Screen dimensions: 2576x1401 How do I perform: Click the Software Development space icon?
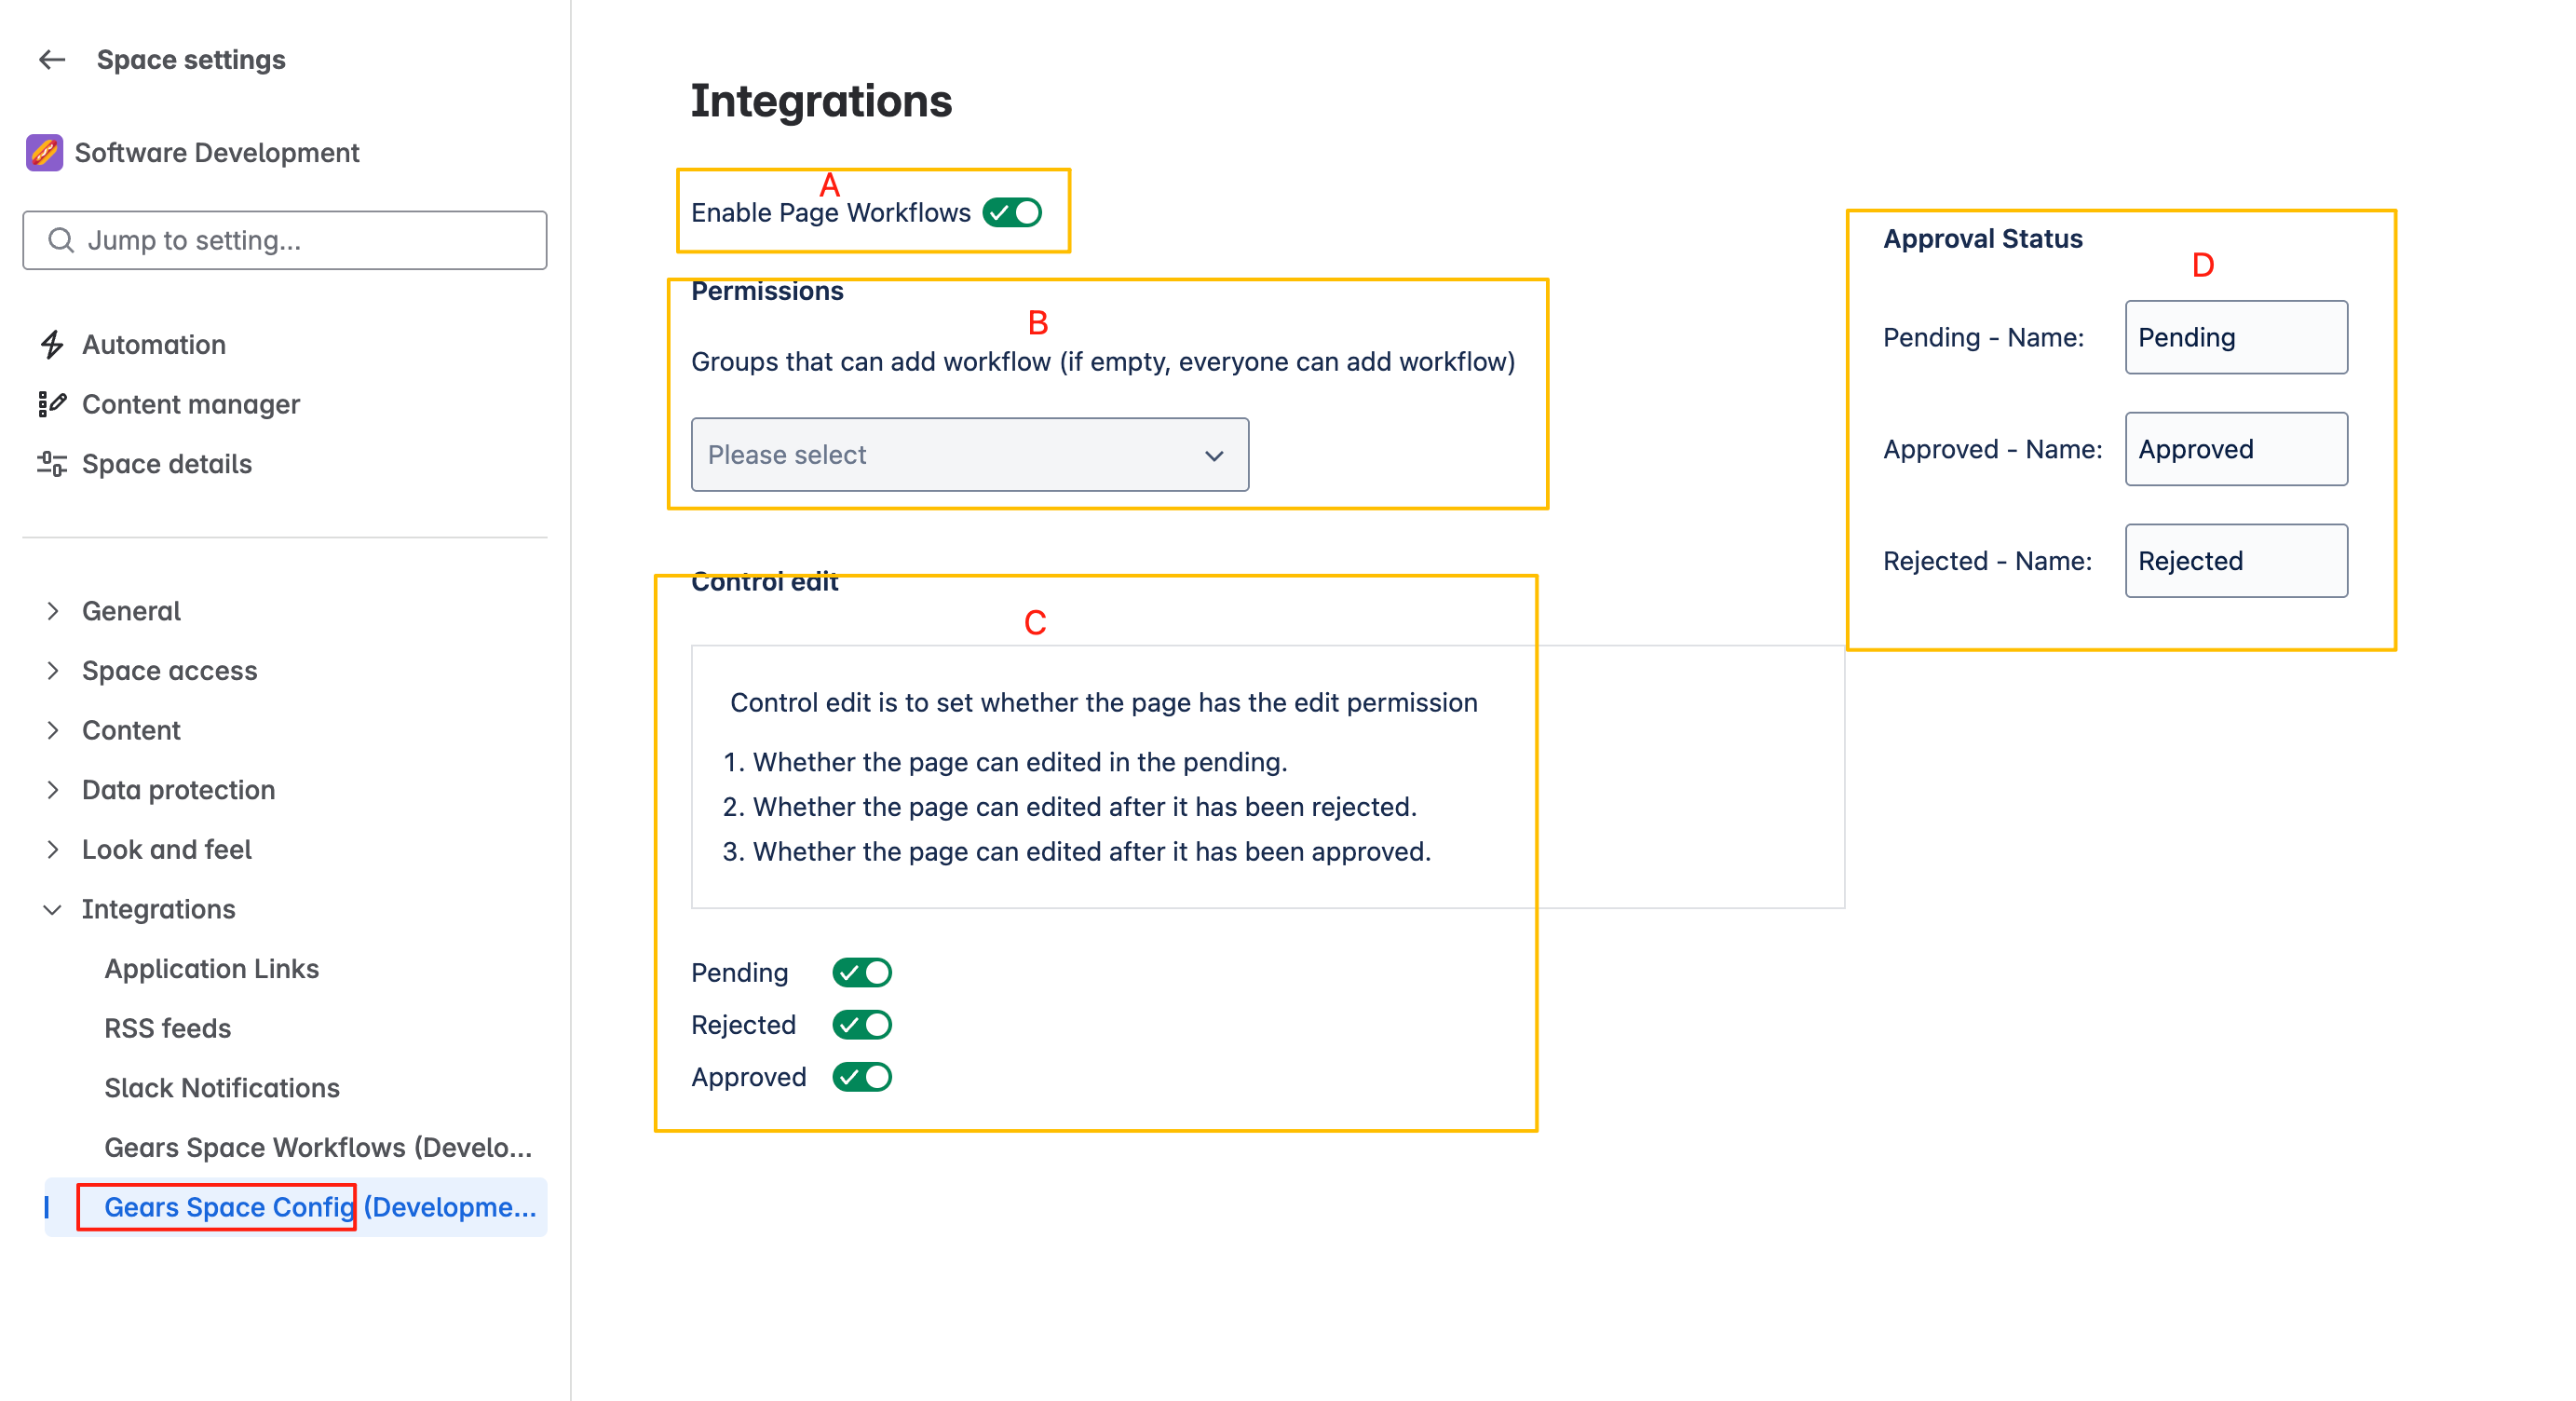click(x=45, y=153)
